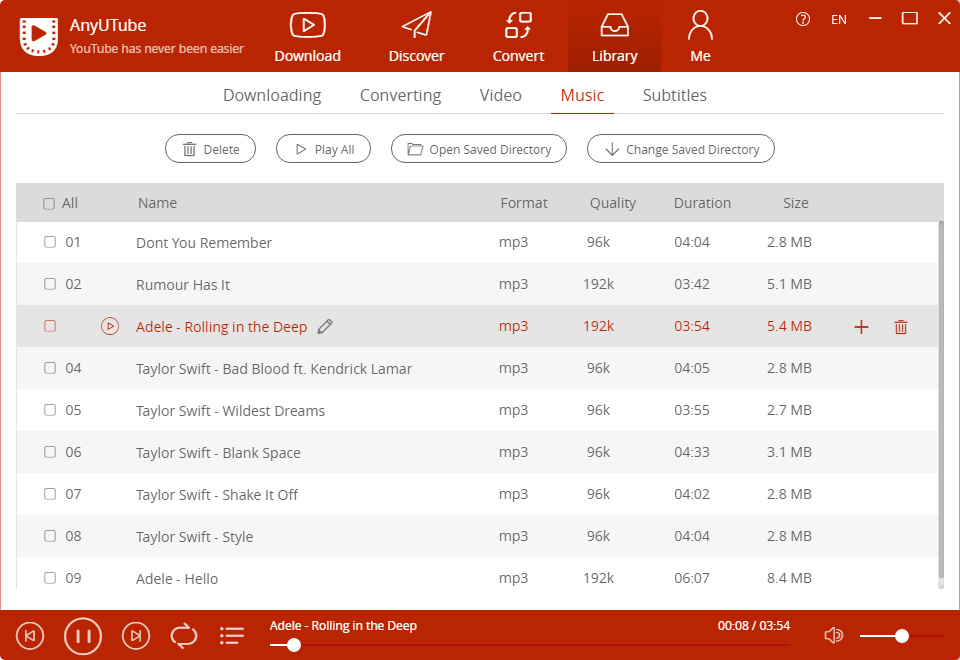Rename Rolling in the Deep via pencil icon
This screenshot has height=660, width=960.
(325, 326)
